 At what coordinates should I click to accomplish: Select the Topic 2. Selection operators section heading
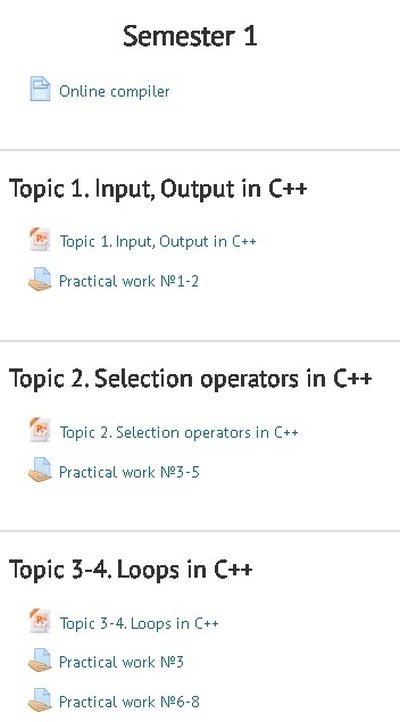coord(191,379)
